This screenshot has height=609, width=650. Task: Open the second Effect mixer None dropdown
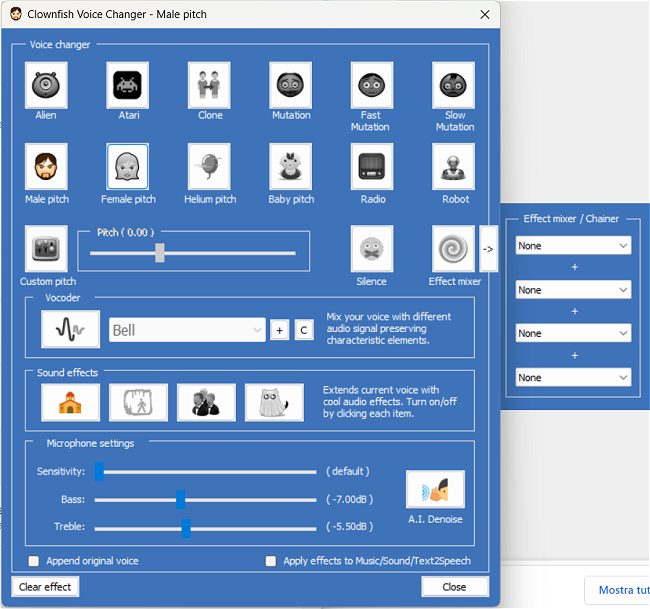tap(573, 290)
